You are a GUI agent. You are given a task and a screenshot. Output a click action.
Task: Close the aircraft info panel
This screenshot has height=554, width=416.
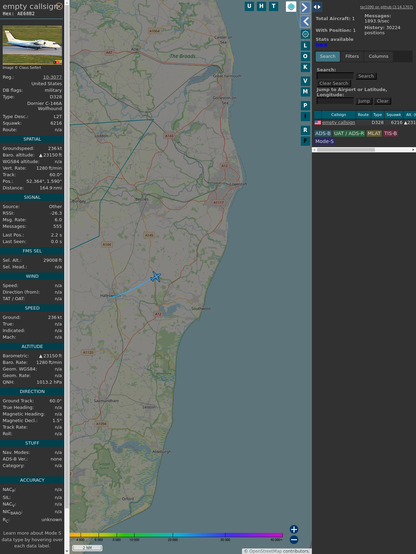(59, 6)
